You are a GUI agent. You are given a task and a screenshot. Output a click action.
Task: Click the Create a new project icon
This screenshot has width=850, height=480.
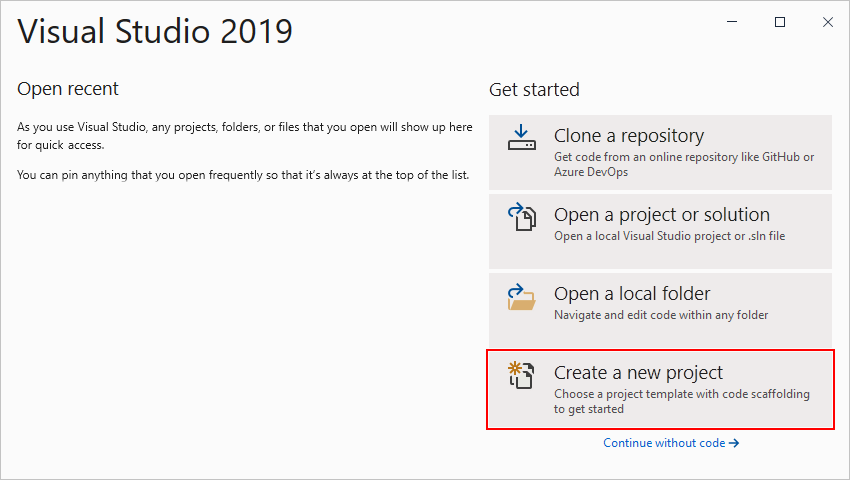click(522, 375)
